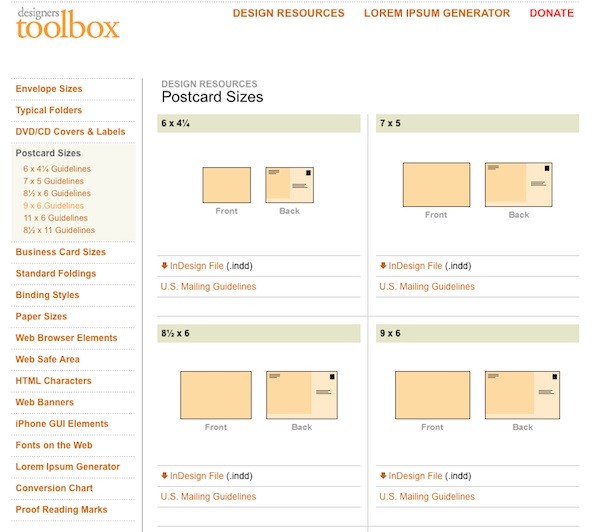This screenshot has width=600, height=532.
Task: Select Envelope Sizes in the sidebar
Action: click(x=49, y=89)
